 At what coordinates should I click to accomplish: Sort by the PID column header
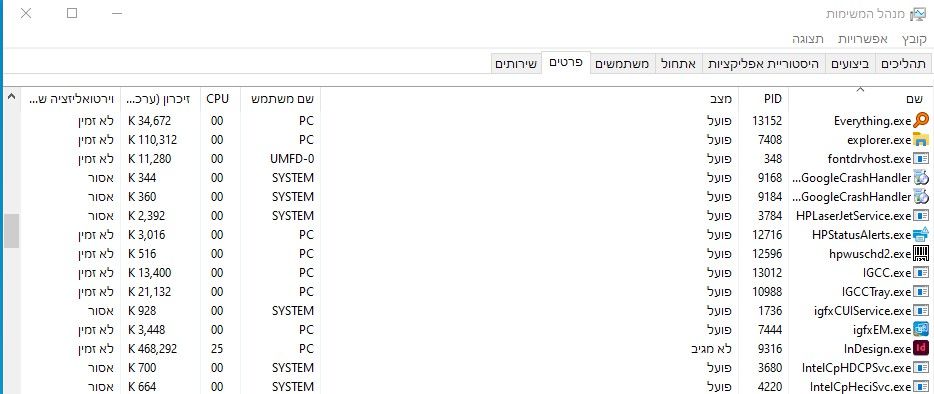point(765,98)
